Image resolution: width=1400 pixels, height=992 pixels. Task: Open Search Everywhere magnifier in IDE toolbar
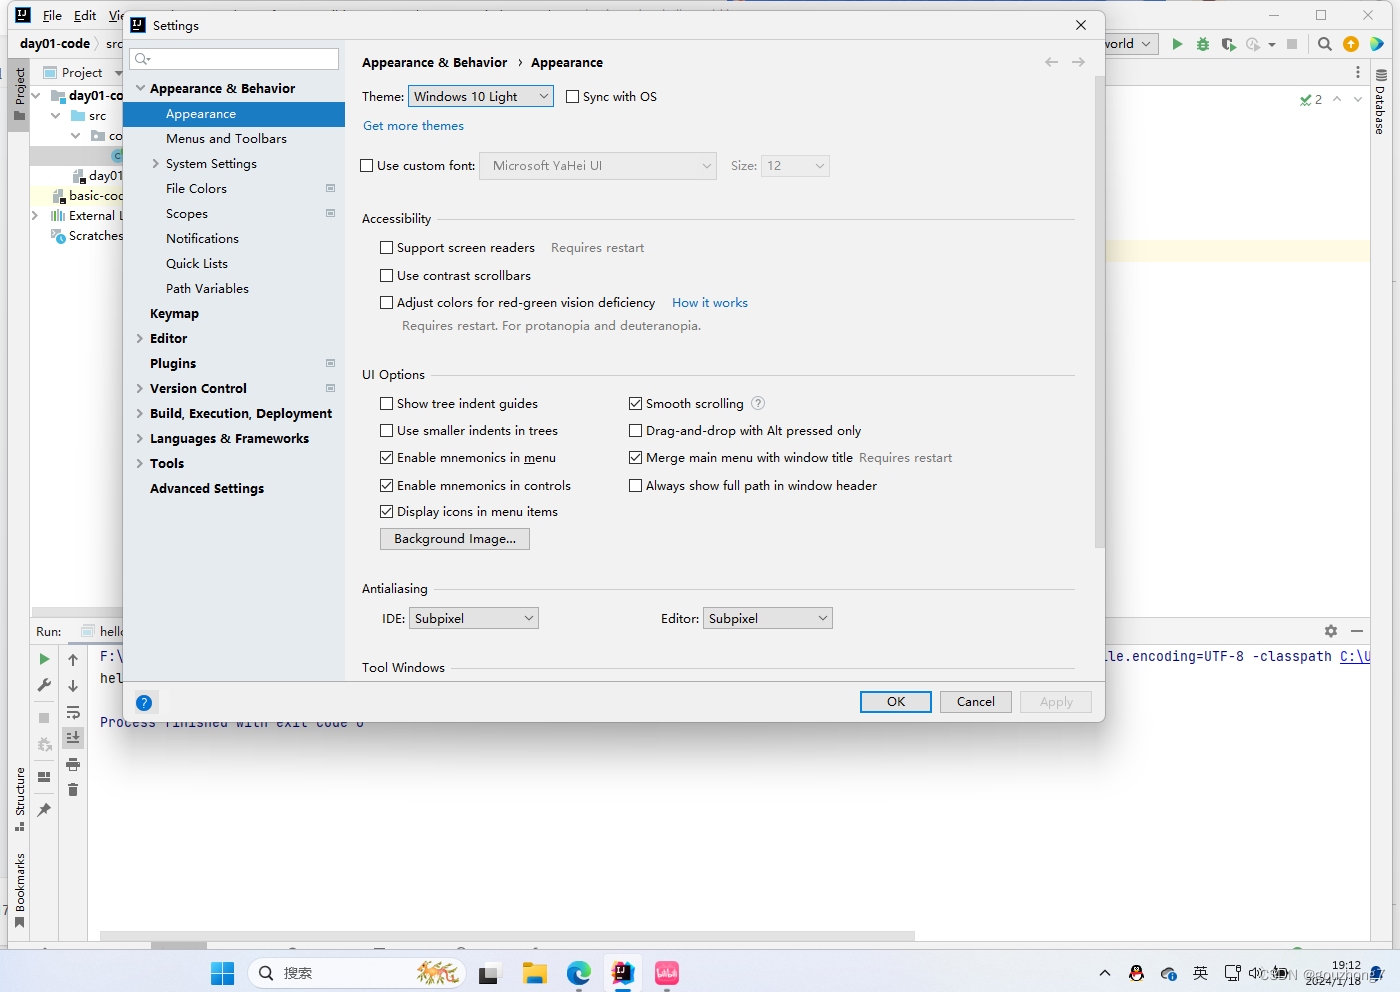(x=1324, y=44)
